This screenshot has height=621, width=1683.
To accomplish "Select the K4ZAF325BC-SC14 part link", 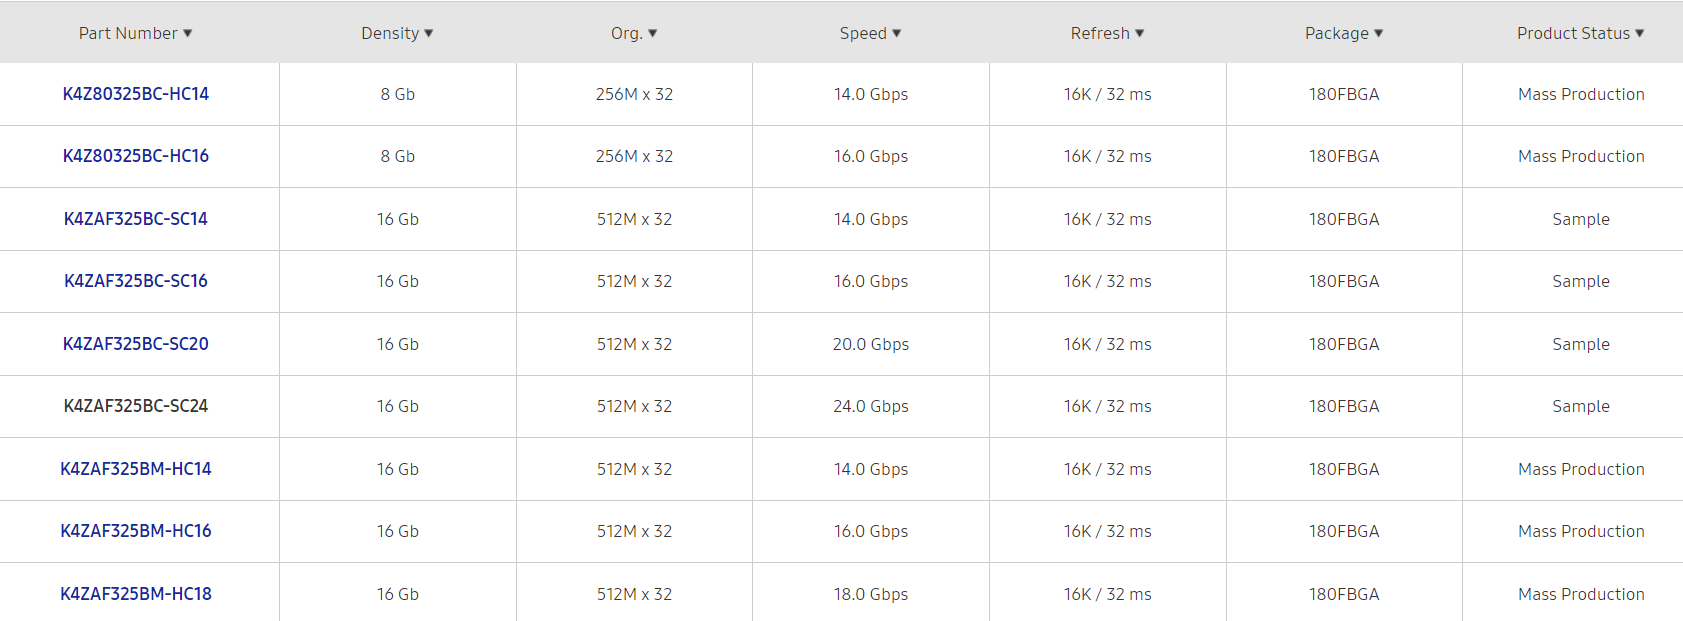I will 136,219.
